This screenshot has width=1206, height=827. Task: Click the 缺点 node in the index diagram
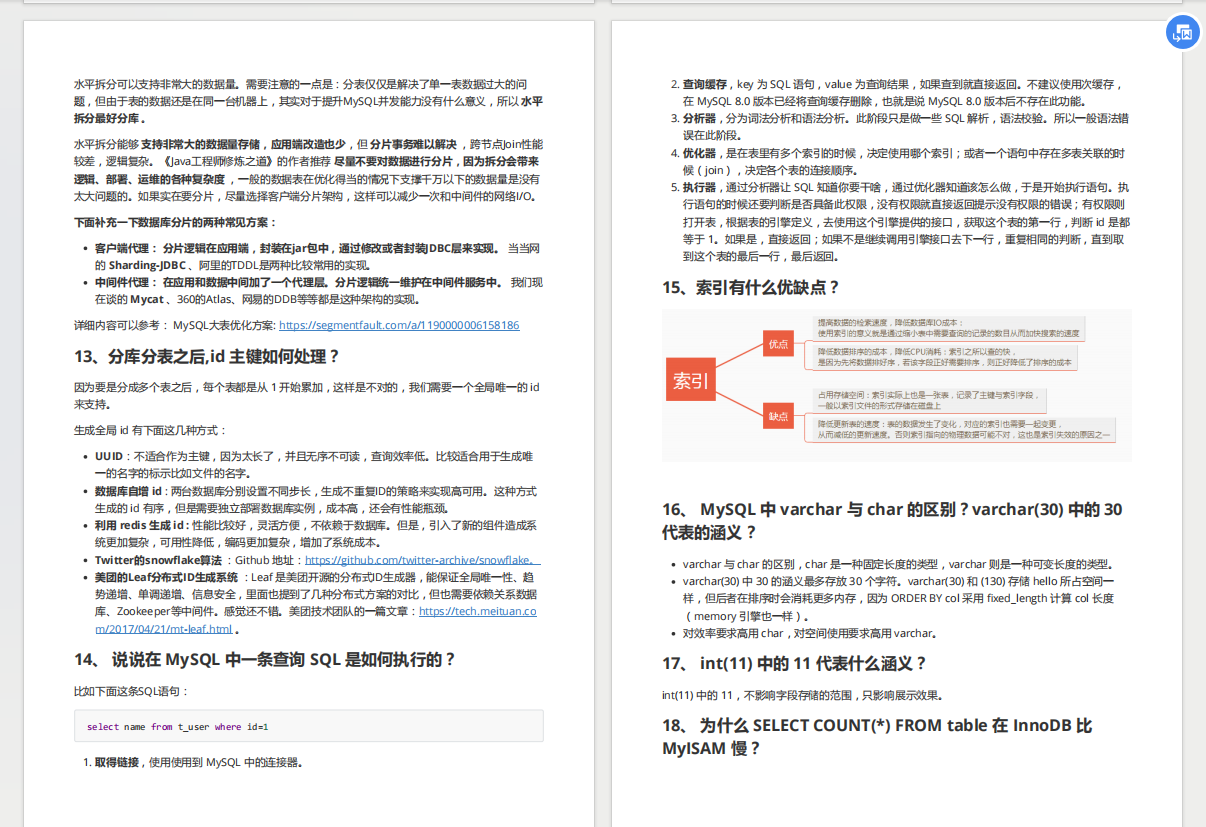click(778, 415)
